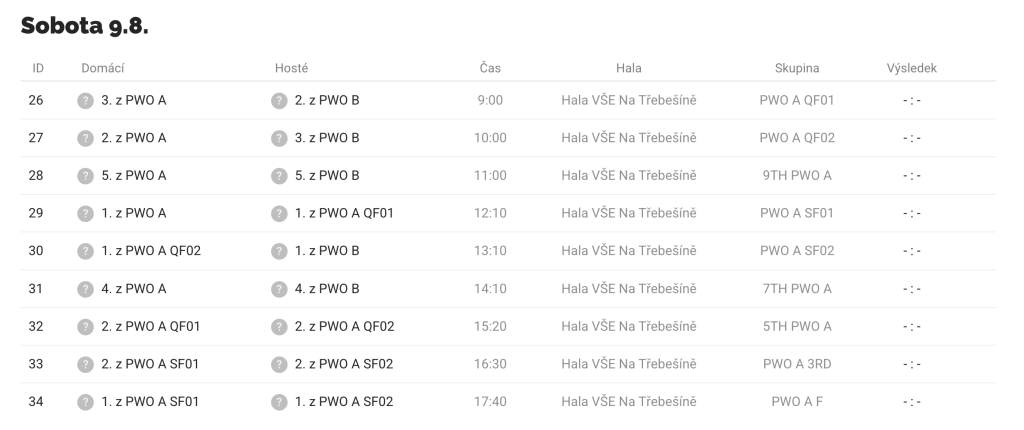This screenshot has width=1024, height=430.
Task: Sort by the Čas column header
Action: point(490,68)
